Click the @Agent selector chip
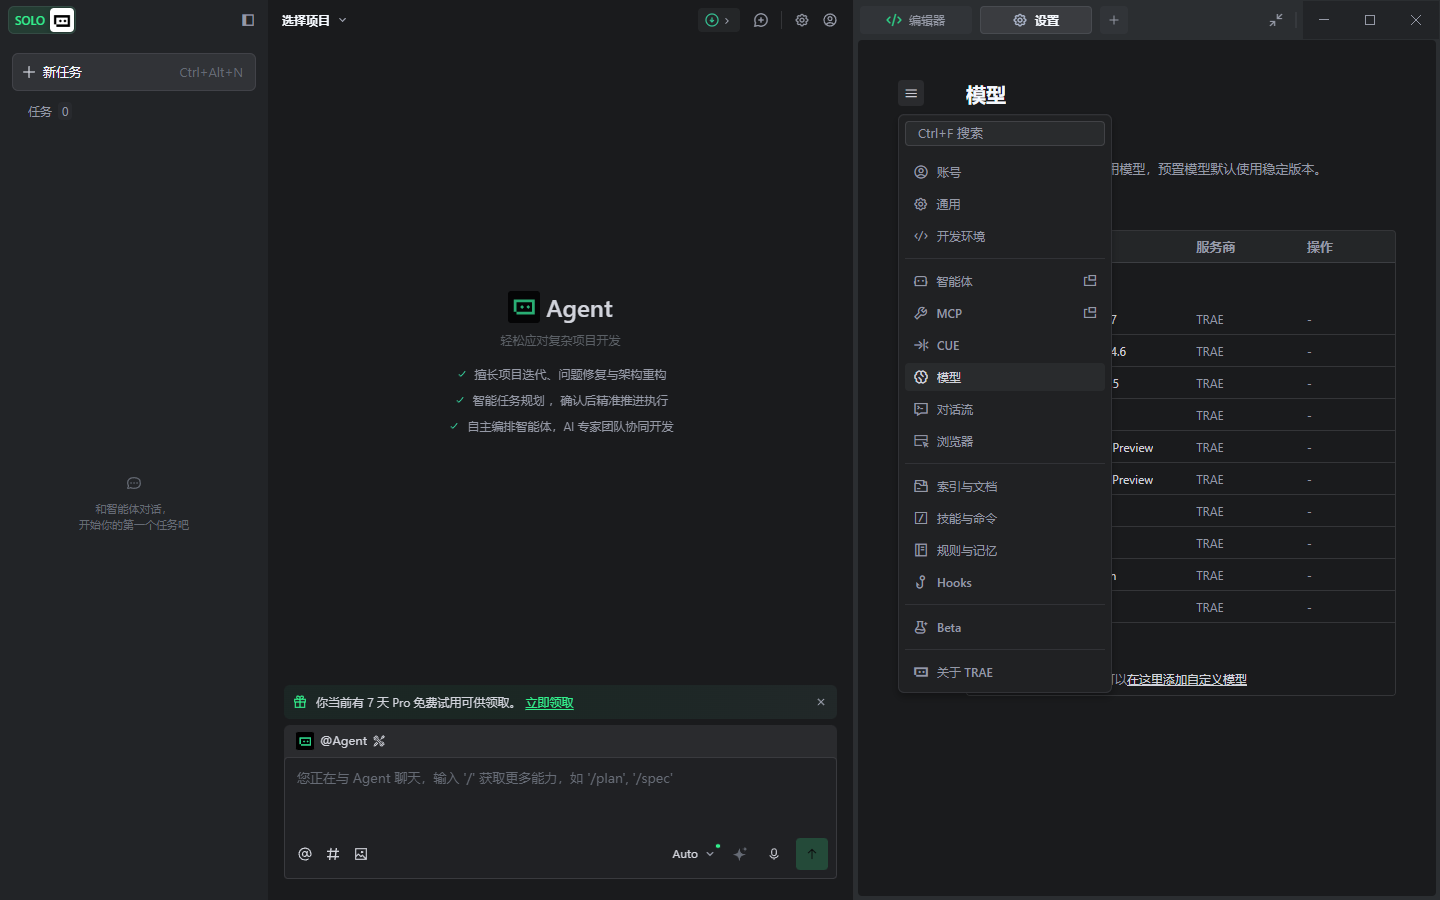1440x900 pixels. pos(341,741)
